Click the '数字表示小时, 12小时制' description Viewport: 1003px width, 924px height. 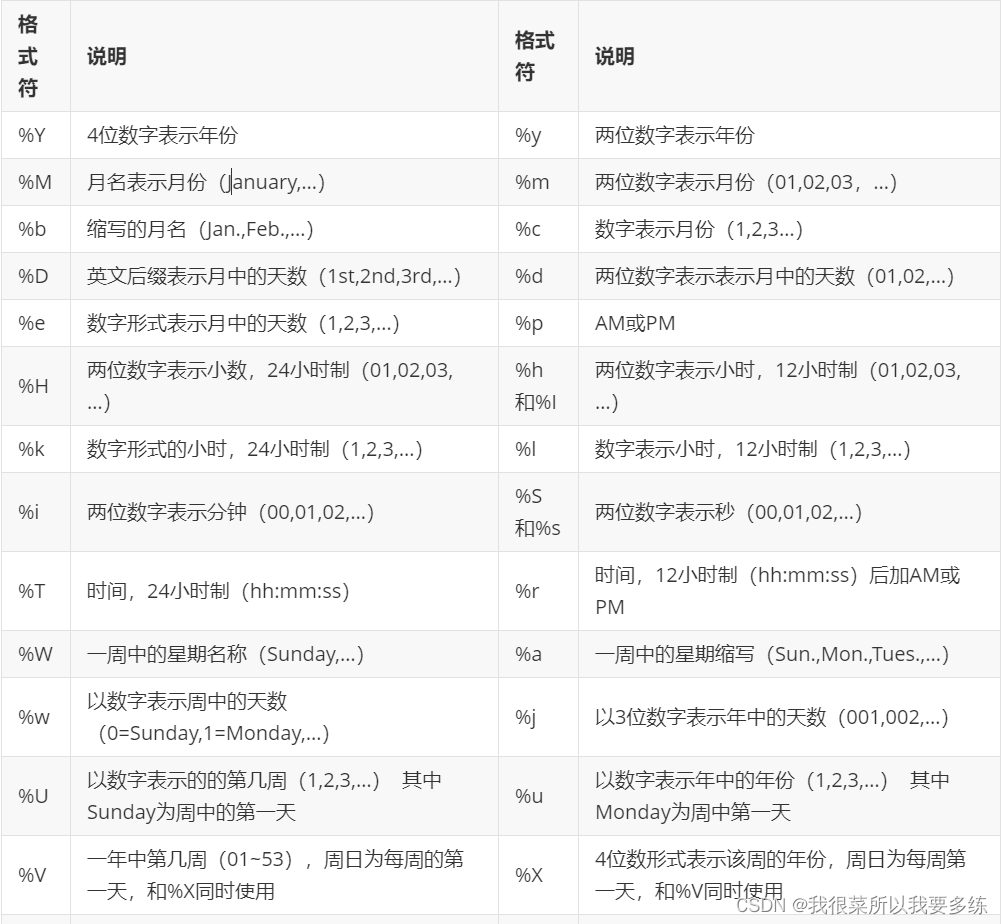point(753,449)
